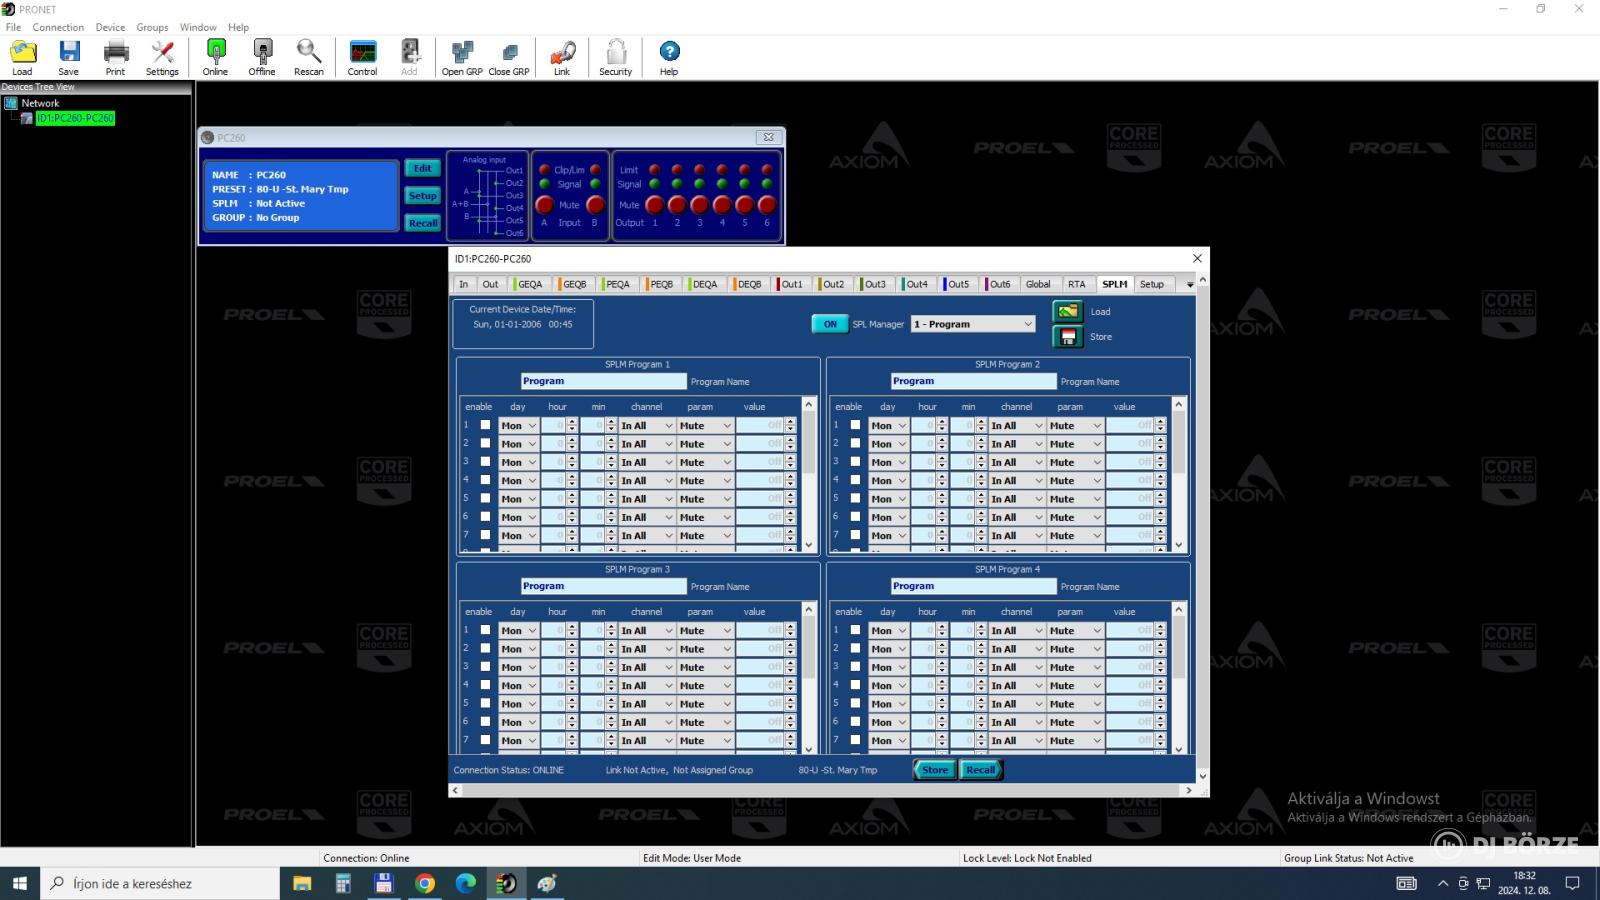This screenshot has height=900, width=1600.
Task: Click the SPLM Load icon
Action: click(x=1068, y=311)
